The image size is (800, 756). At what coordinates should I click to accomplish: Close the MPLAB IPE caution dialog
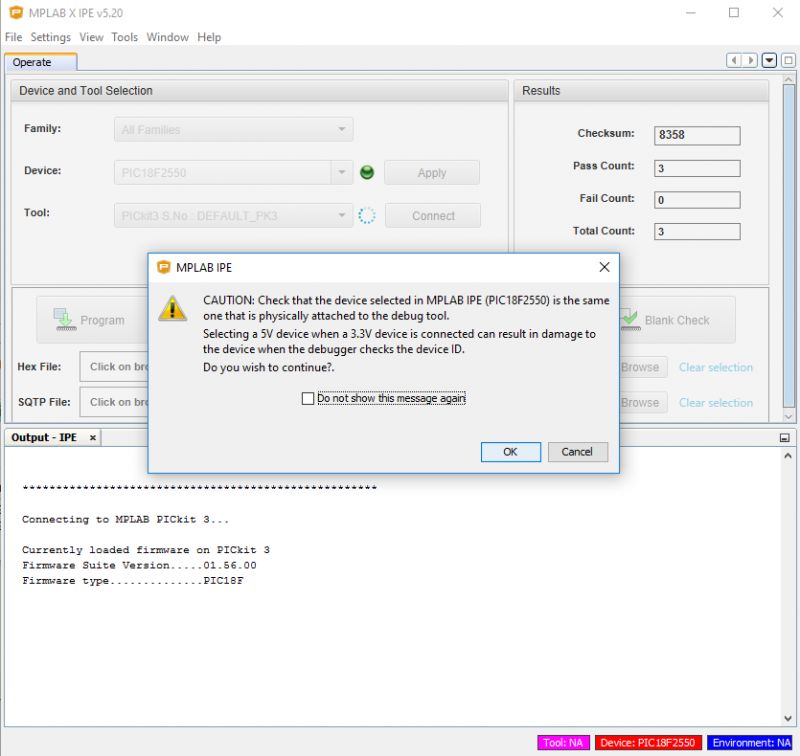click(604, 267)
